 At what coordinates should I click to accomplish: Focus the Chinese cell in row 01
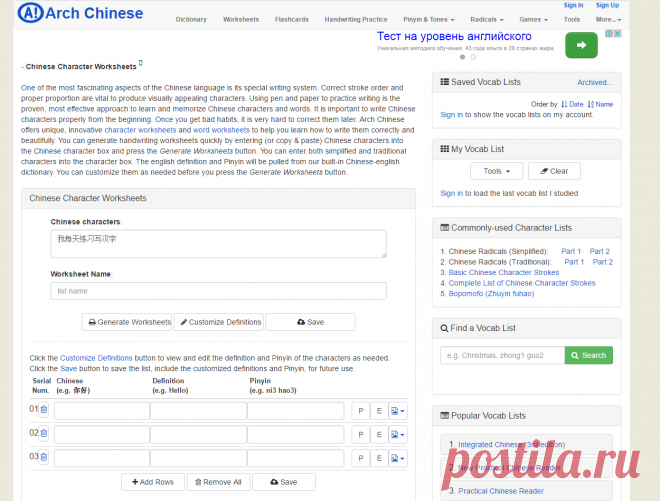[102, 411]
